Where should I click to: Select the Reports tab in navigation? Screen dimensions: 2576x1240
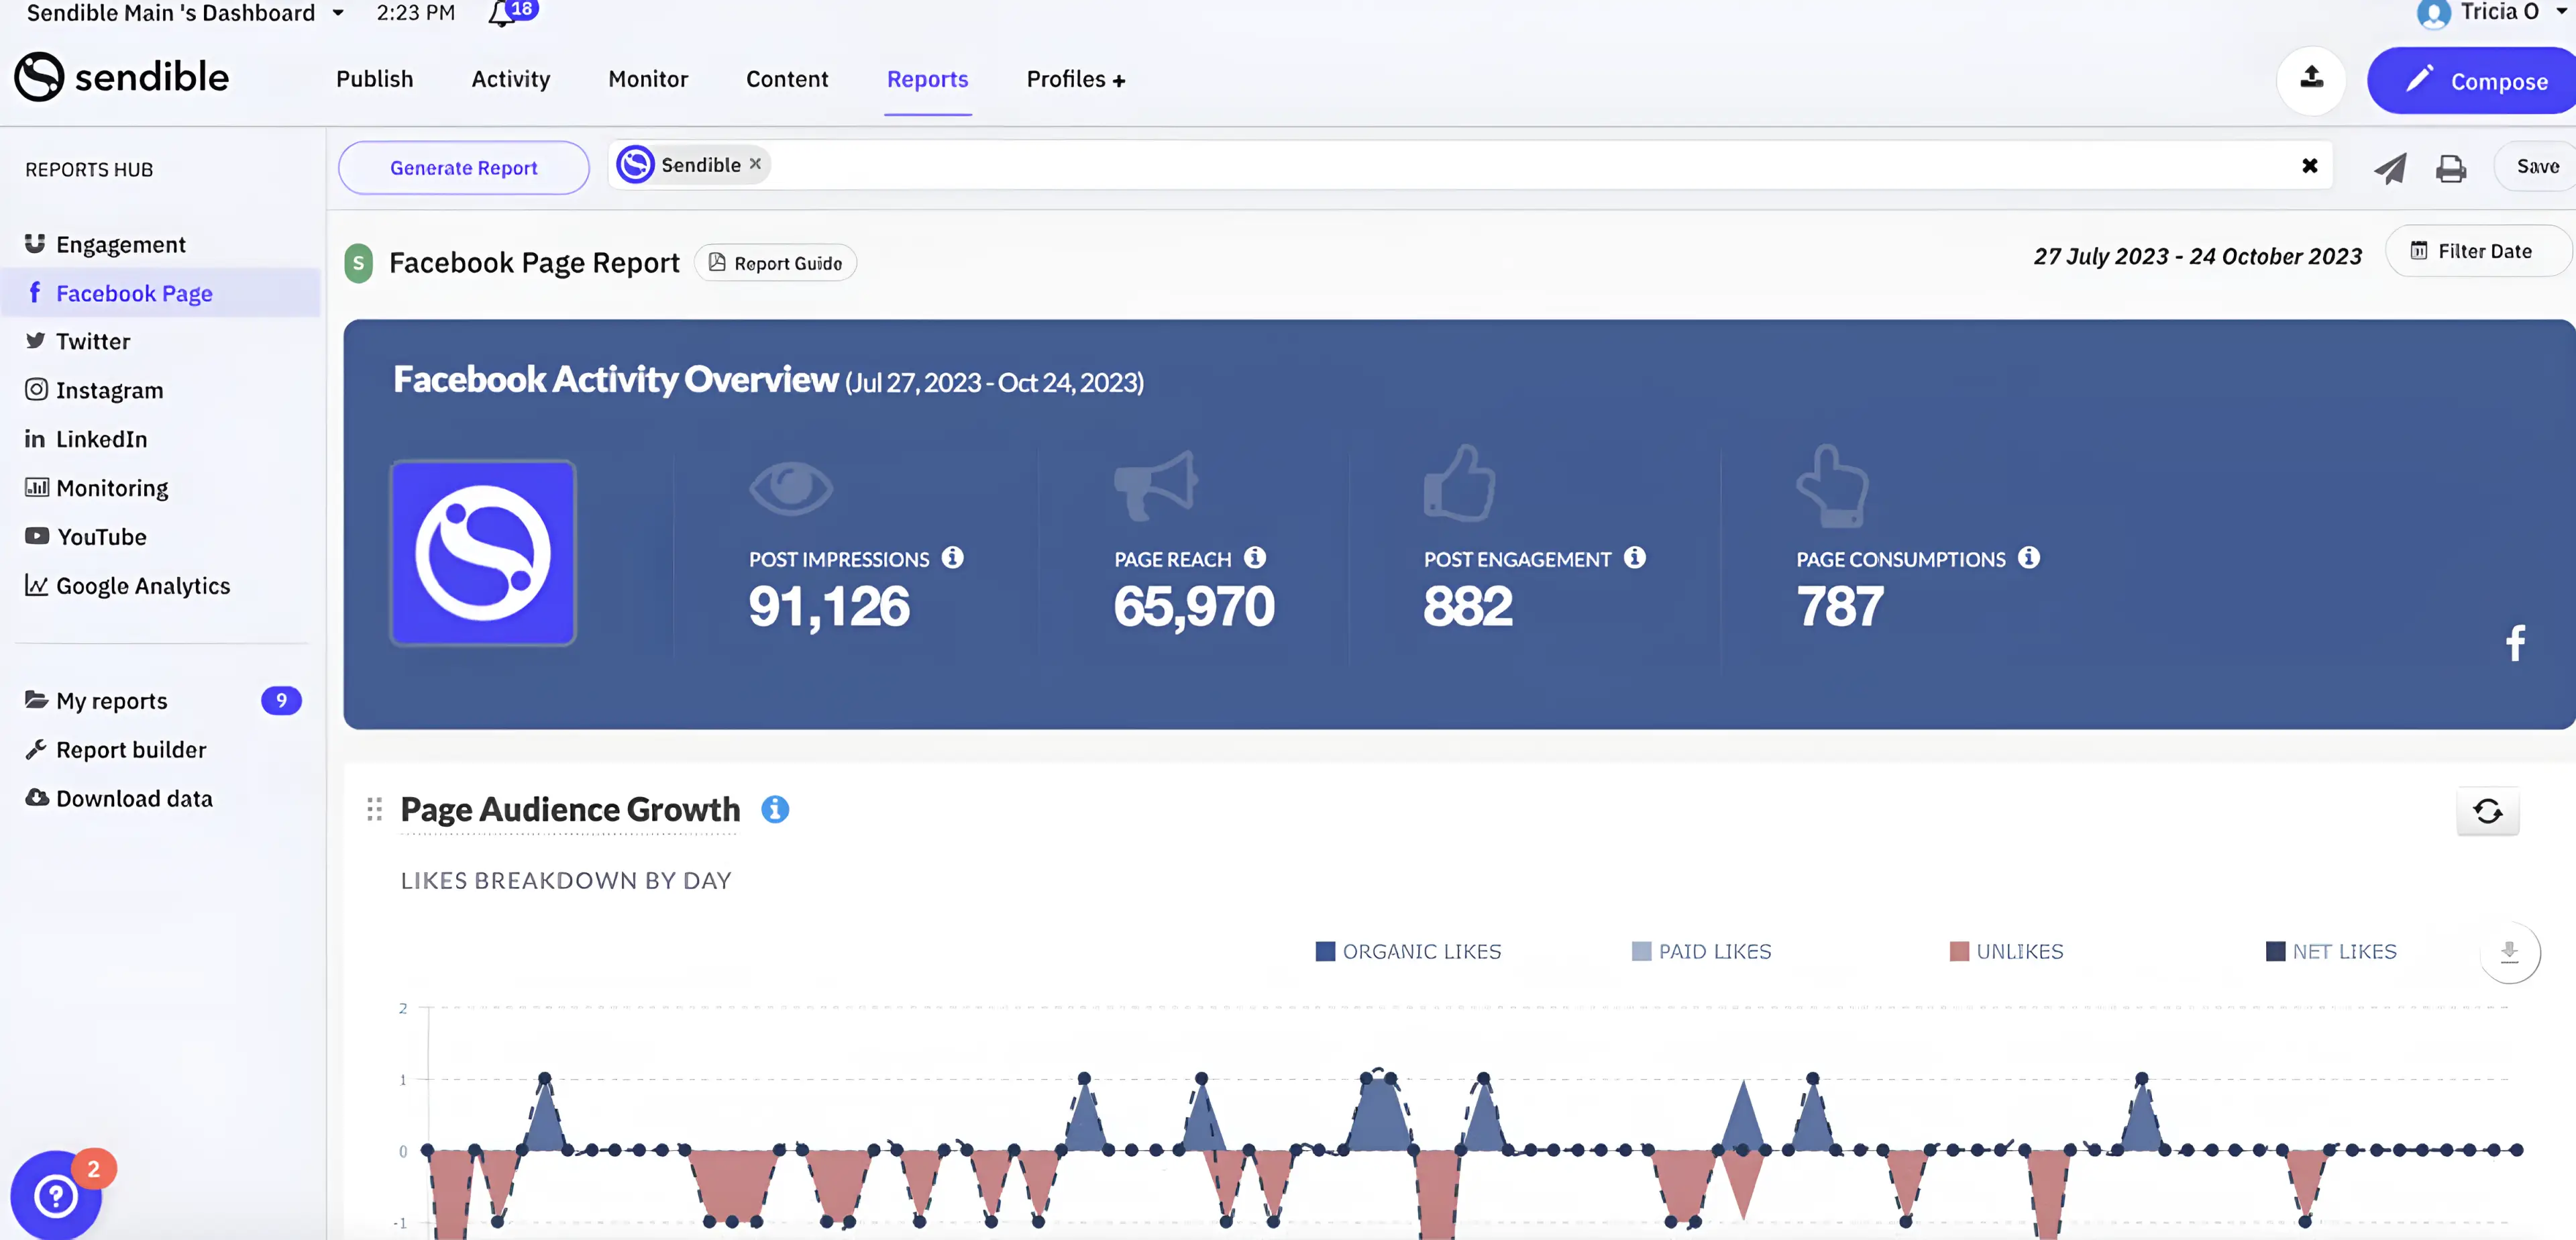coord(926,79)
